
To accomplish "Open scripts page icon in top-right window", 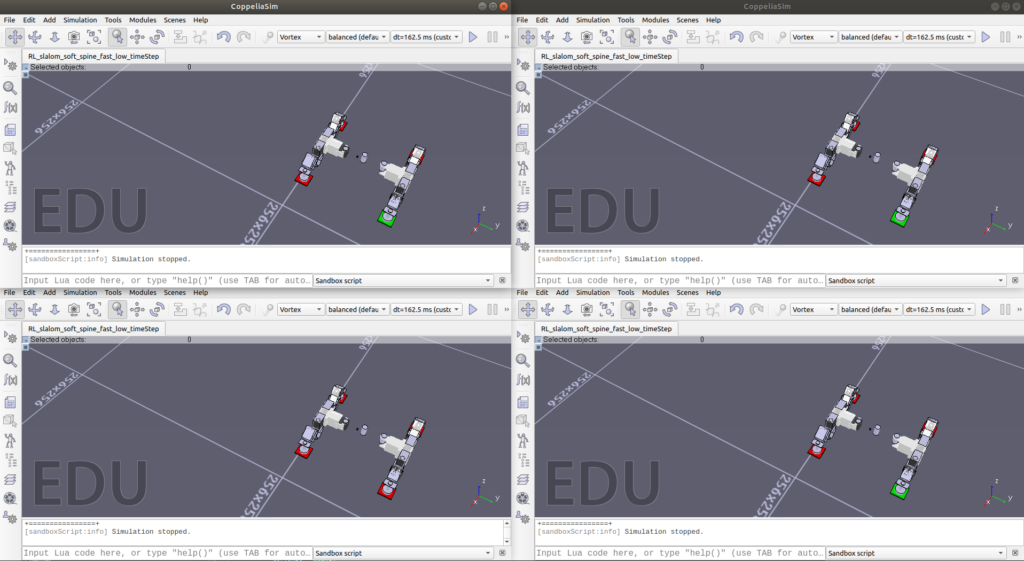I will click(x=523, y=130).
